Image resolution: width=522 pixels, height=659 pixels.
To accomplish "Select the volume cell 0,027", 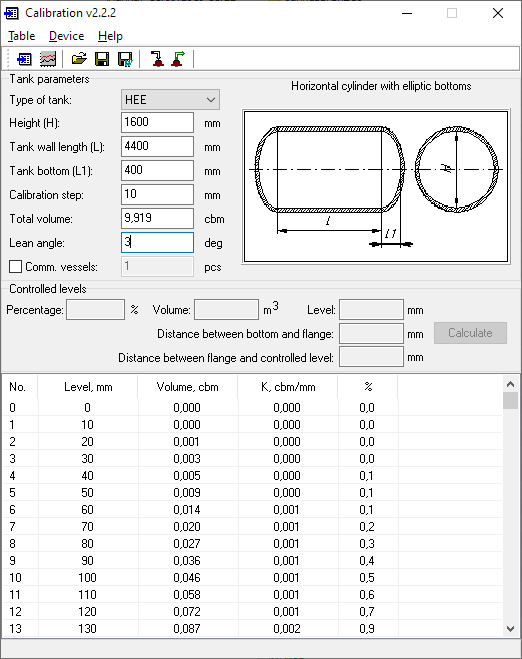I will 187,544.
